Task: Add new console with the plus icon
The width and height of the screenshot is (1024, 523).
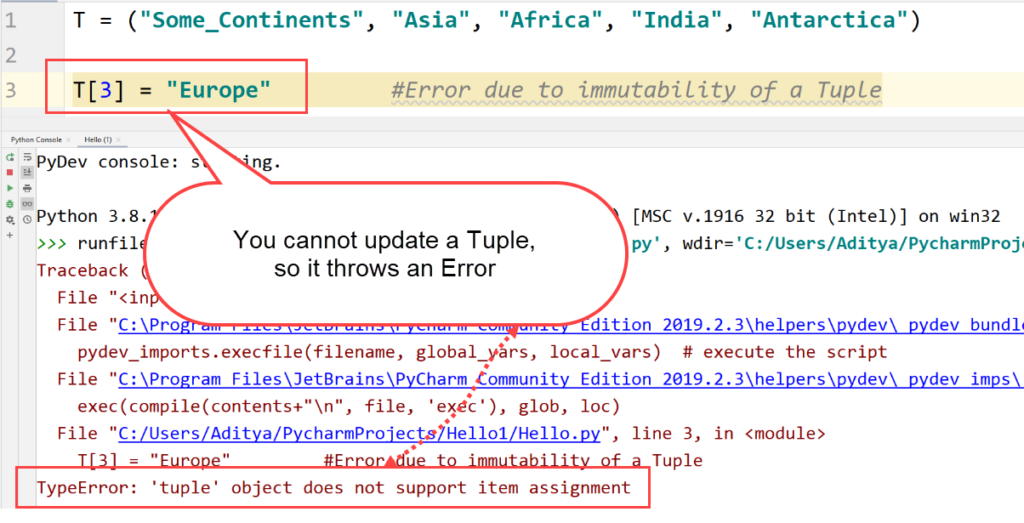Action: (10, 235)
